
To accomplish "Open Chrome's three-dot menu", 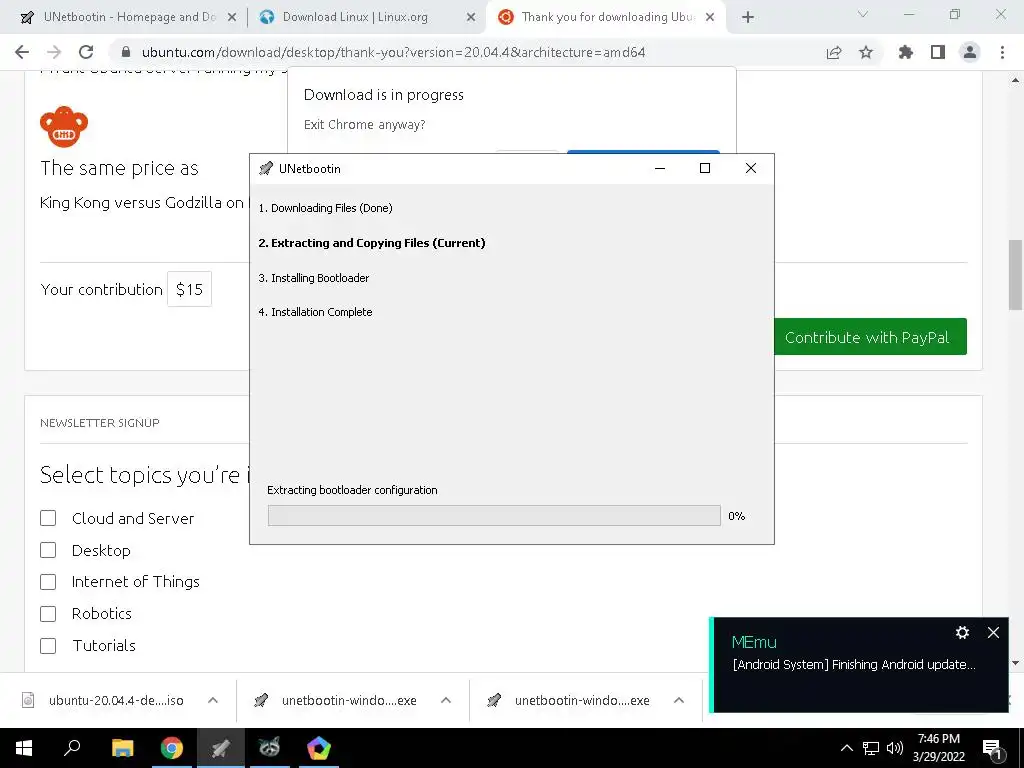I will (1002, 52).
